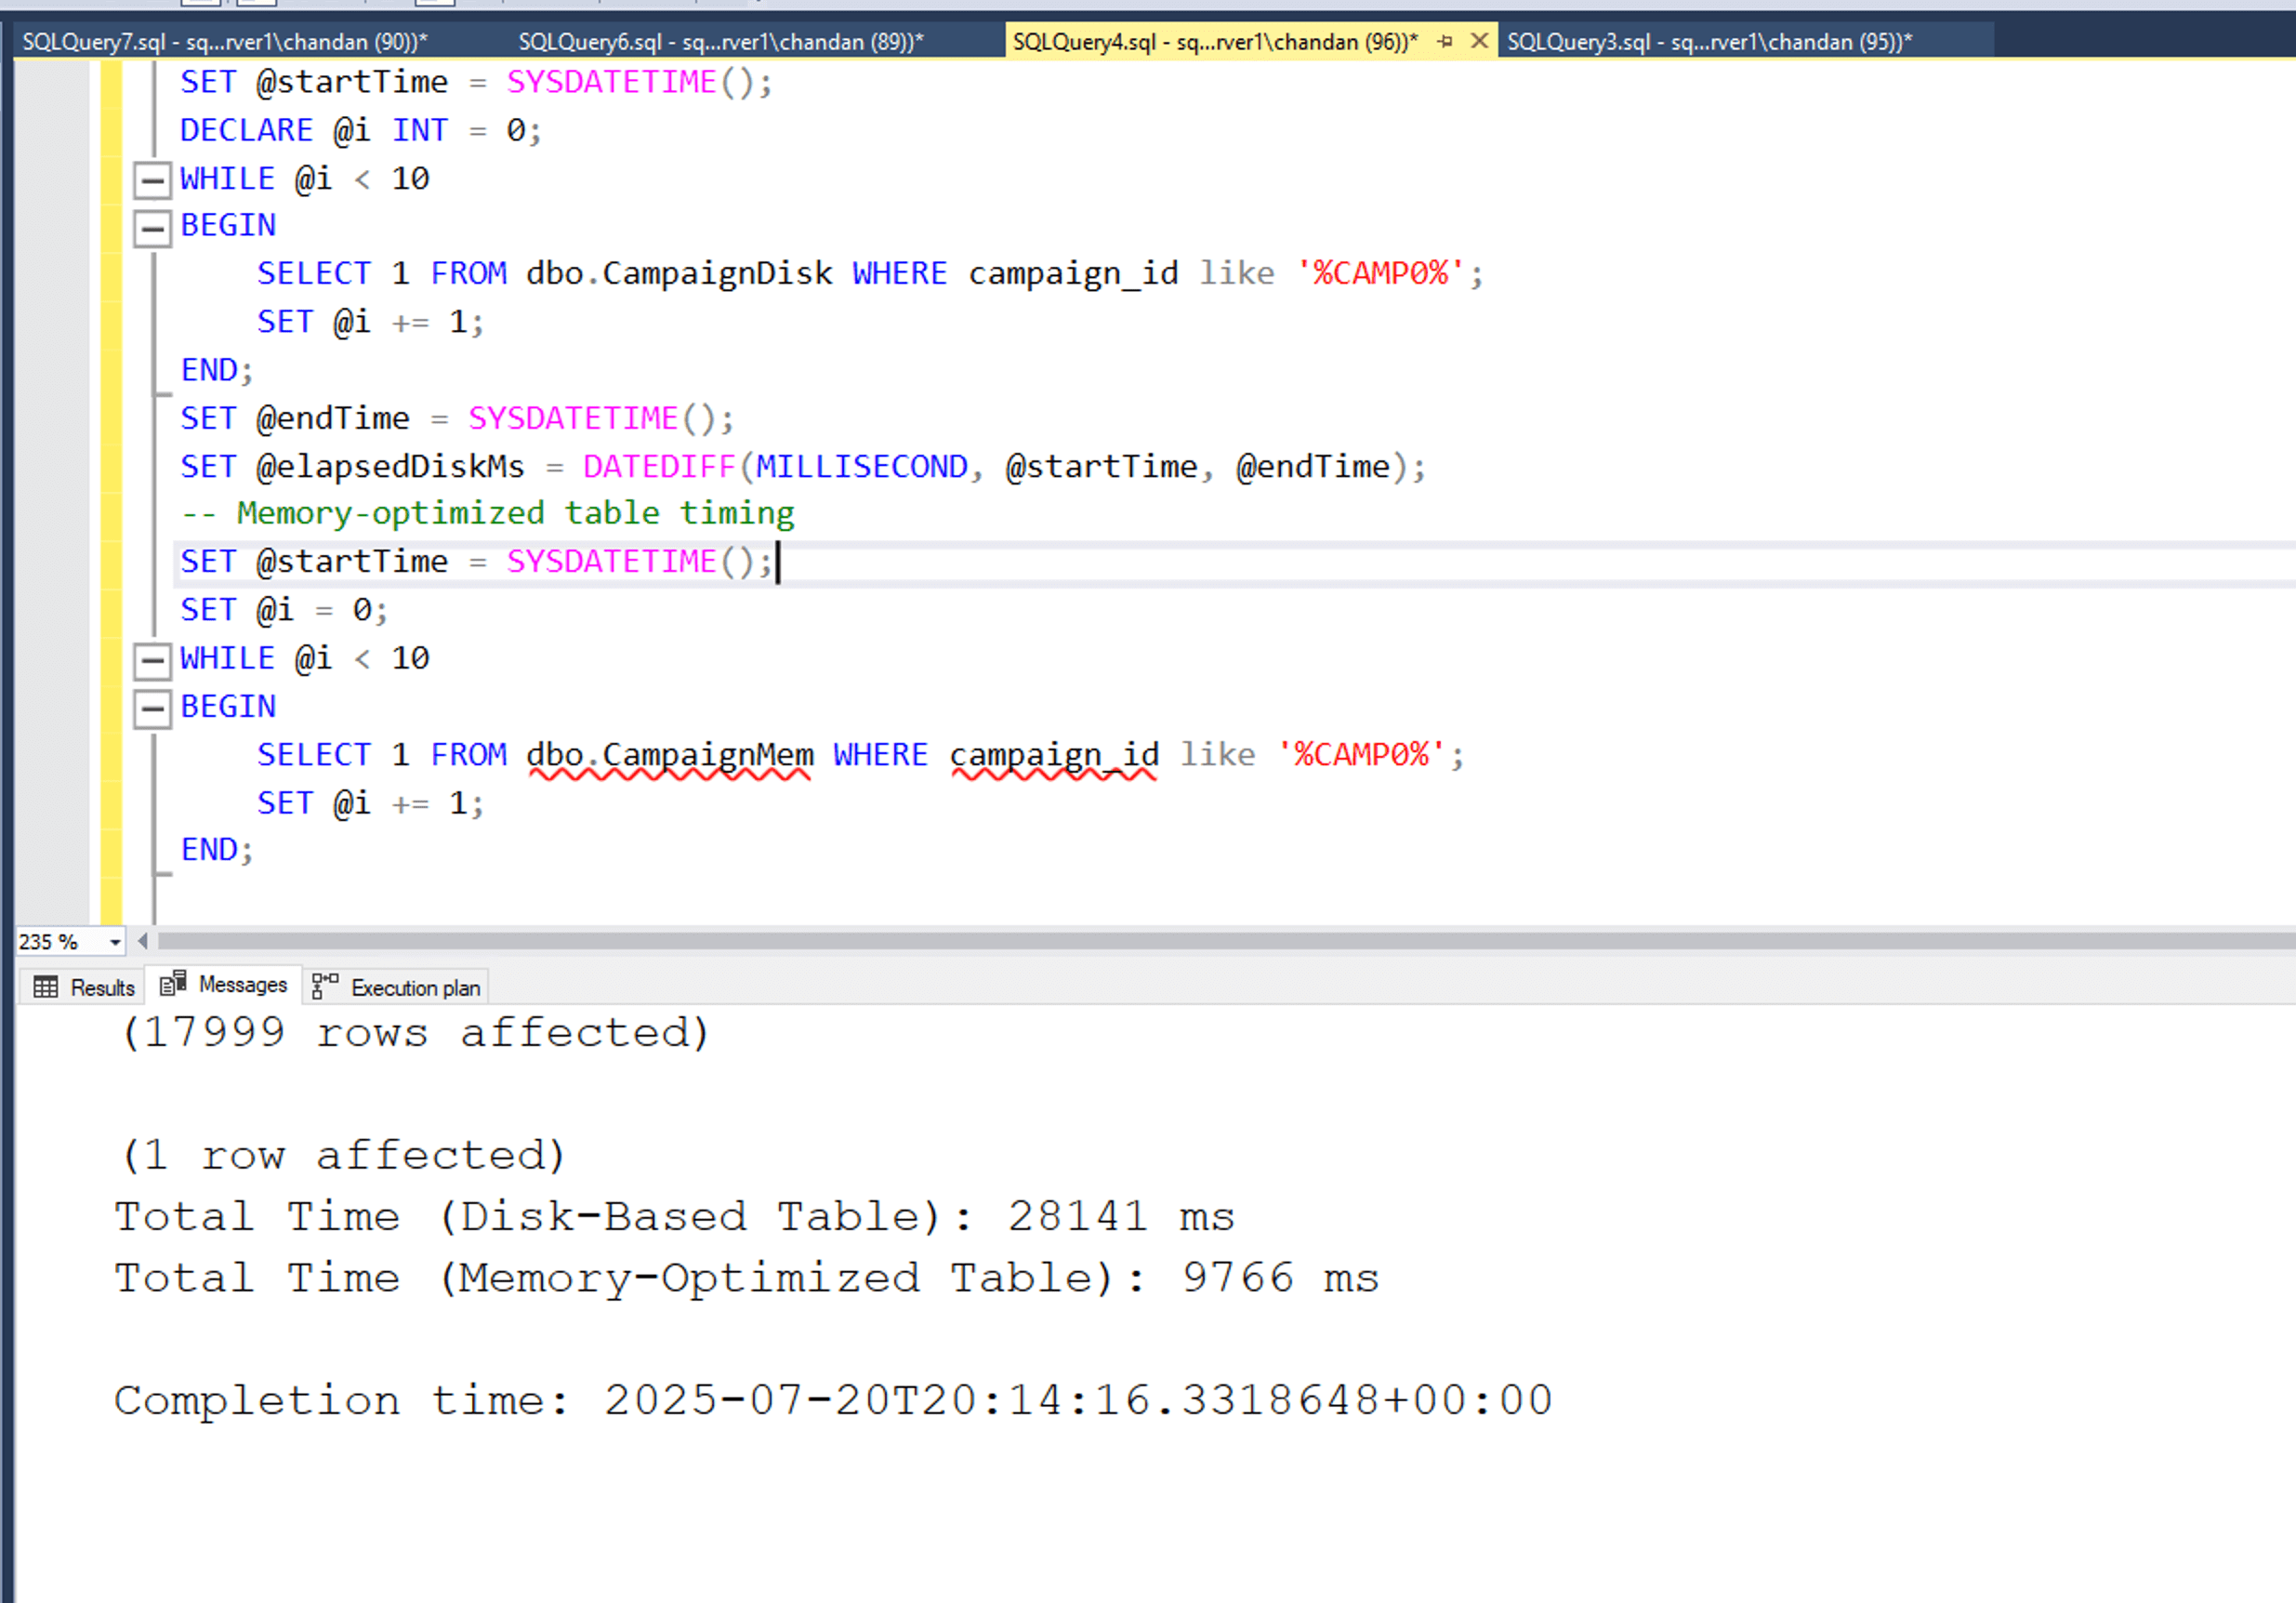Open the 235 % zoom dropdown
2296x1603 pixels.
(115, 942)
